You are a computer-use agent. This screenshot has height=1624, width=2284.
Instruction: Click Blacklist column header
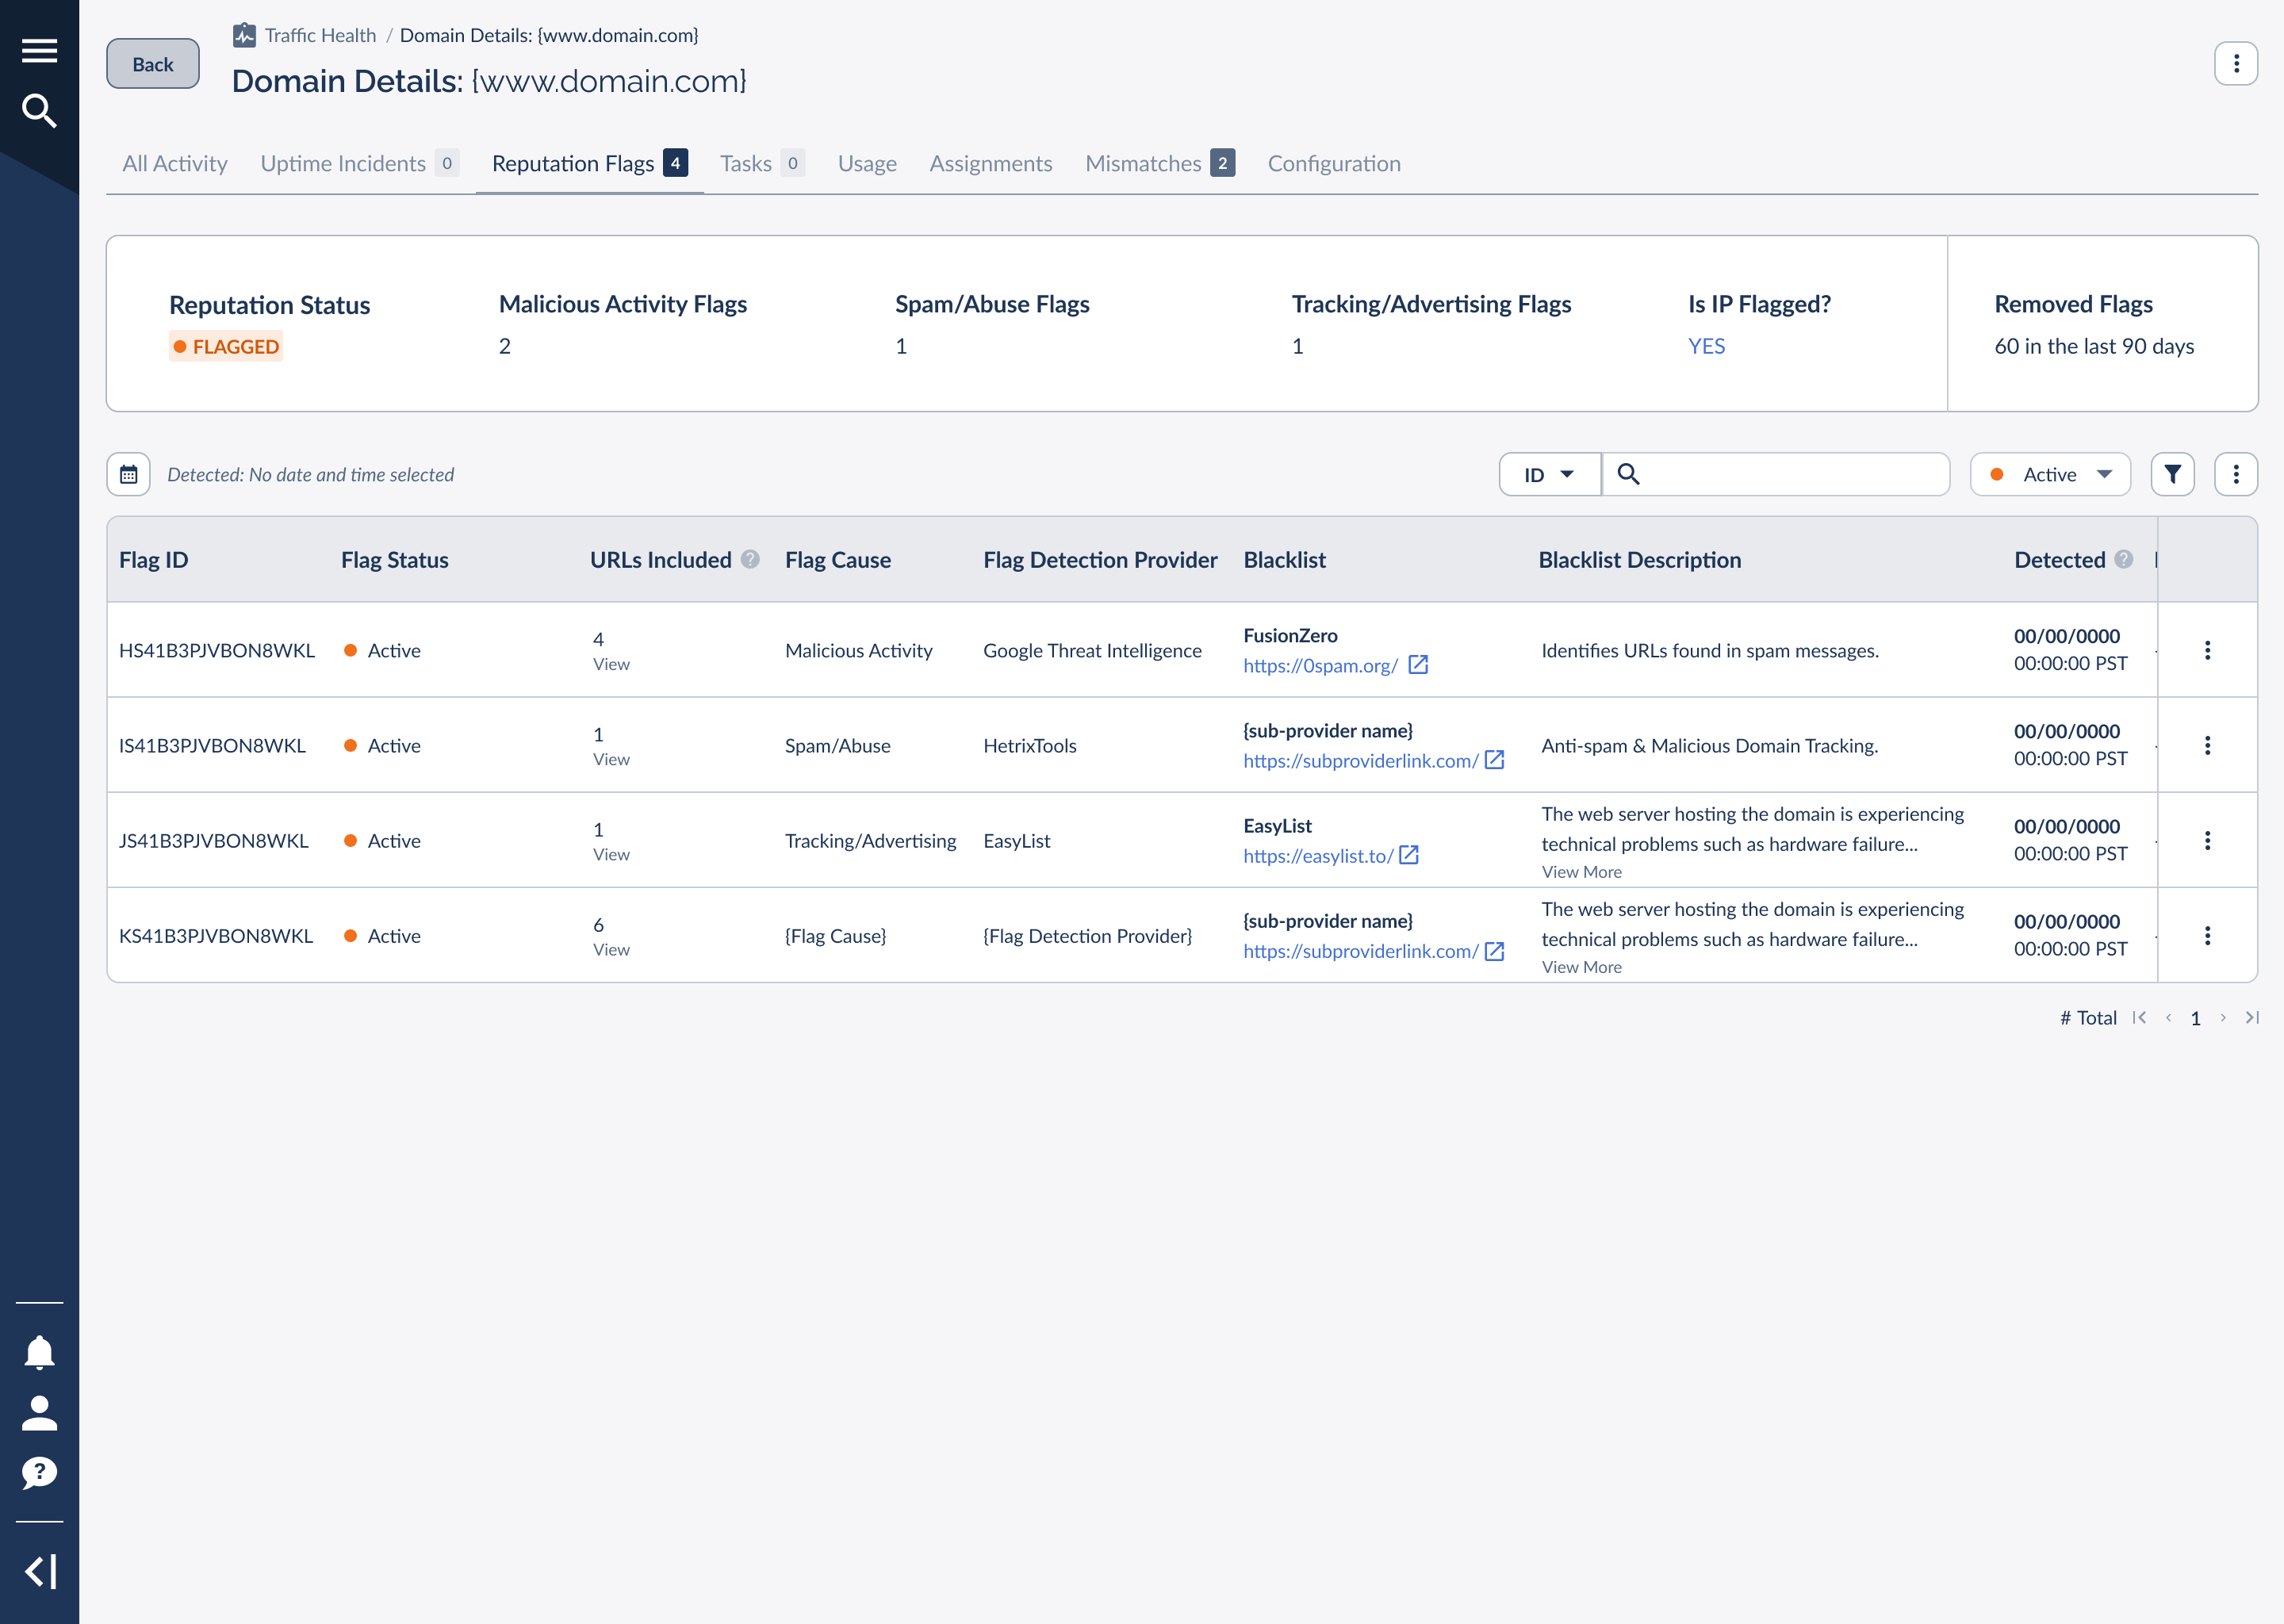(x=1284, y=559)
